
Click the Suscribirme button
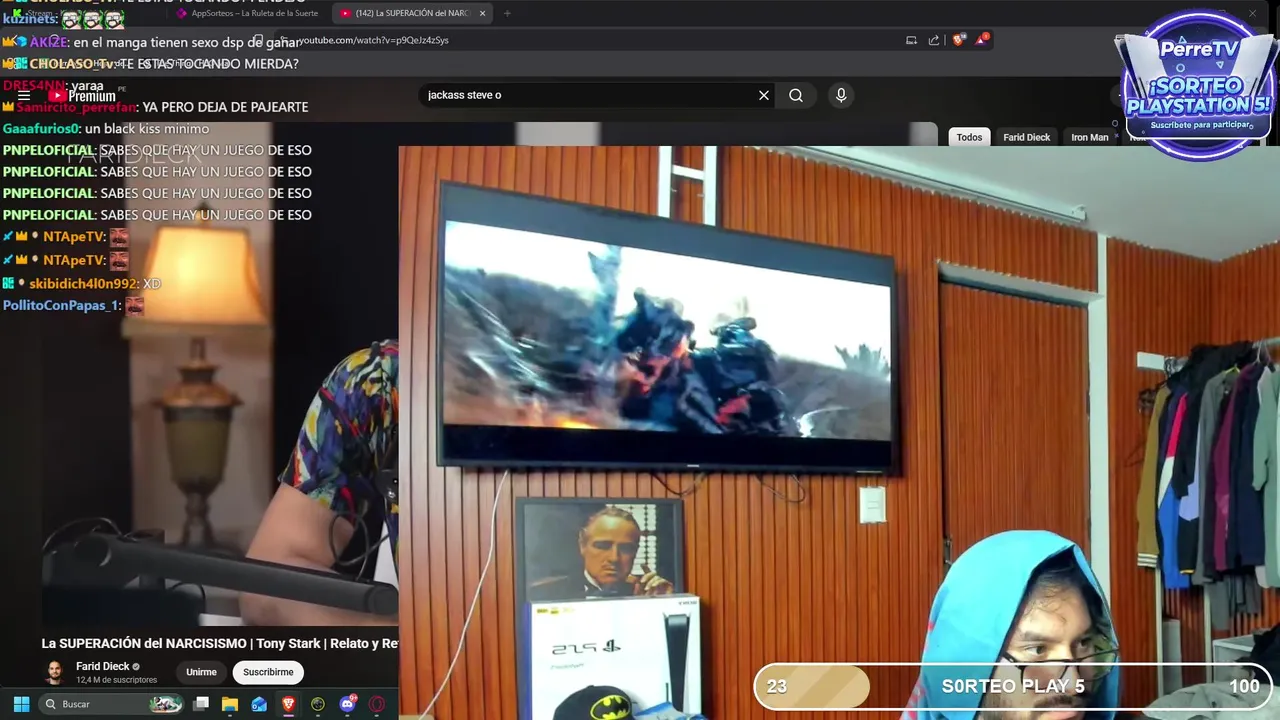268,672
